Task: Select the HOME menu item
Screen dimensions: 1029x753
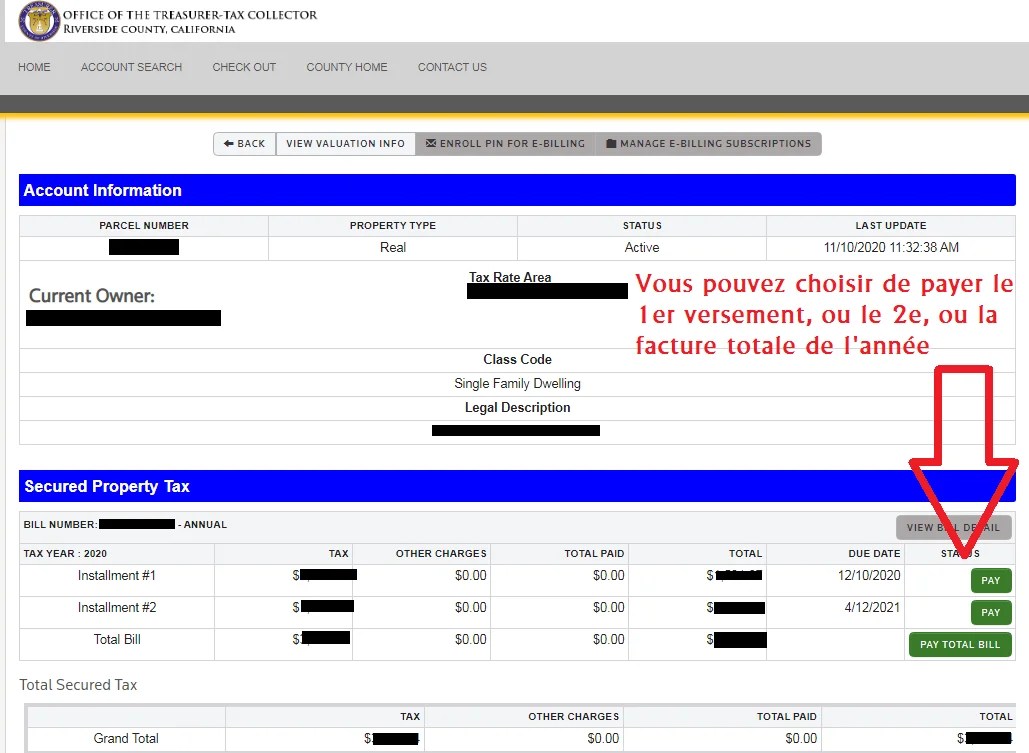Action: (x=34, y=67)
